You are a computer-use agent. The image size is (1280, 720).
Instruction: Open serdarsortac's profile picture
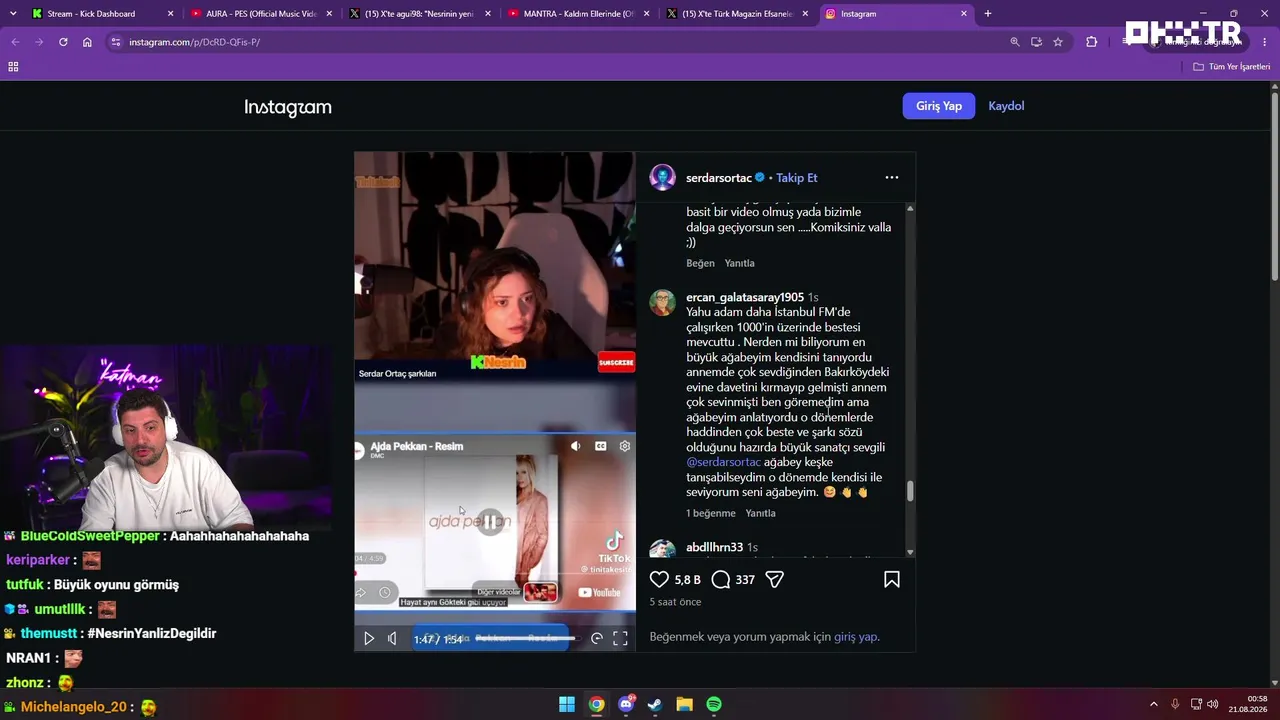point(662,177)
